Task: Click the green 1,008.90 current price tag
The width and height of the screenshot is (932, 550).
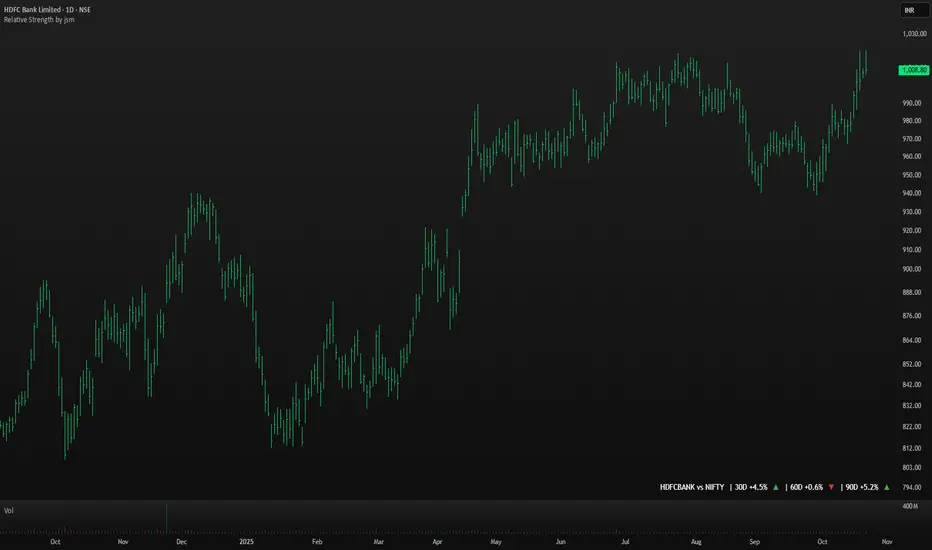Action: click(914, 70)
